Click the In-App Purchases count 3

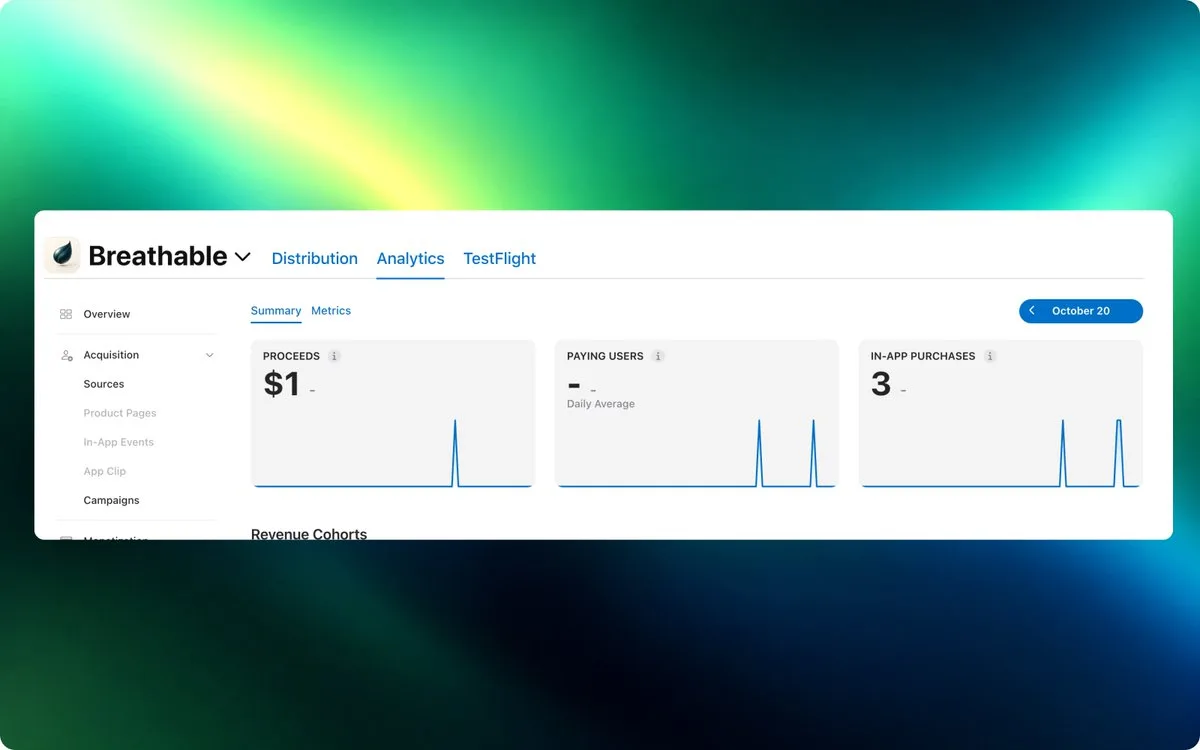[x=880, y=384]
